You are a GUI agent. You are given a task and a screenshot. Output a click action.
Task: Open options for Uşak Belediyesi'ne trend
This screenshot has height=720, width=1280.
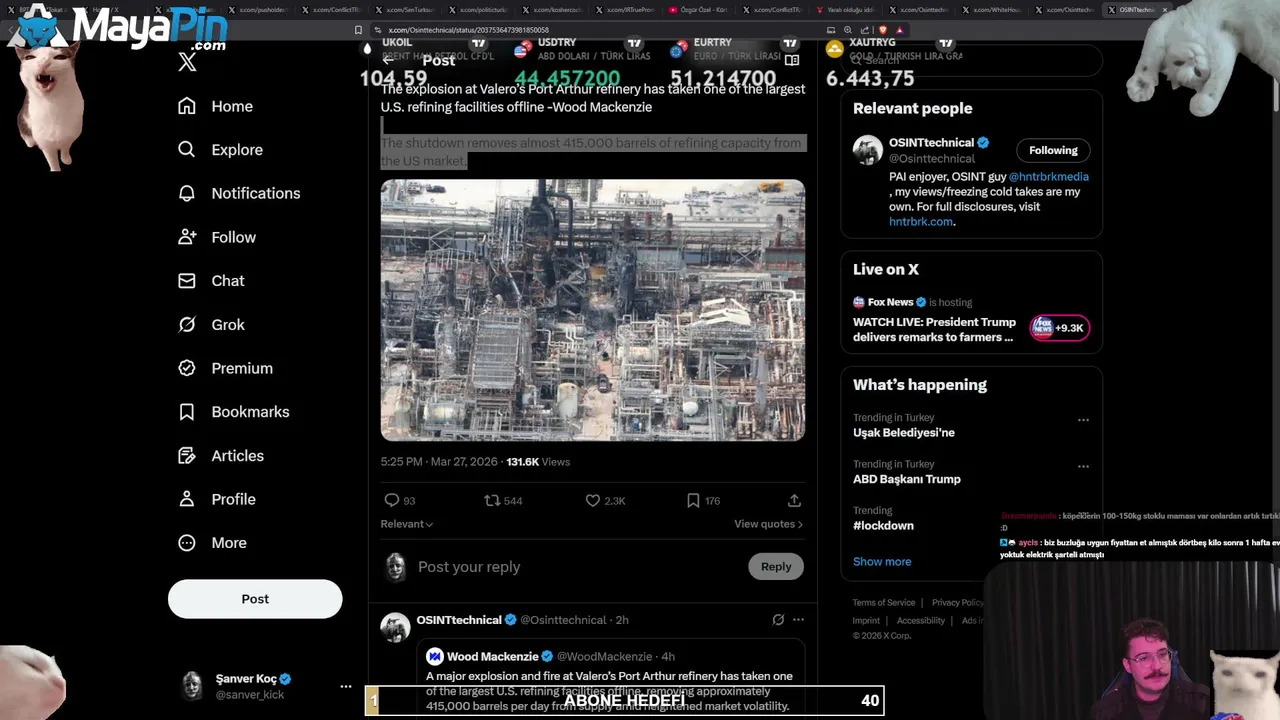1083,420
